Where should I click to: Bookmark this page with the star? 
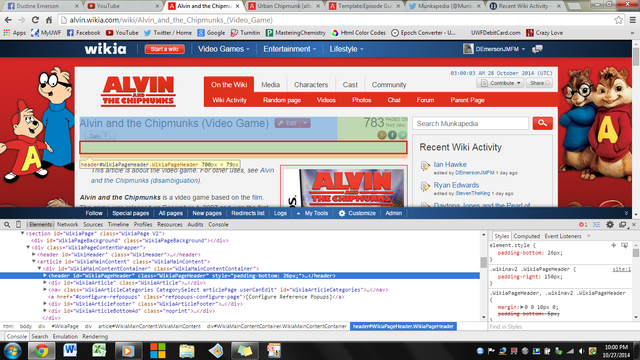618,20
